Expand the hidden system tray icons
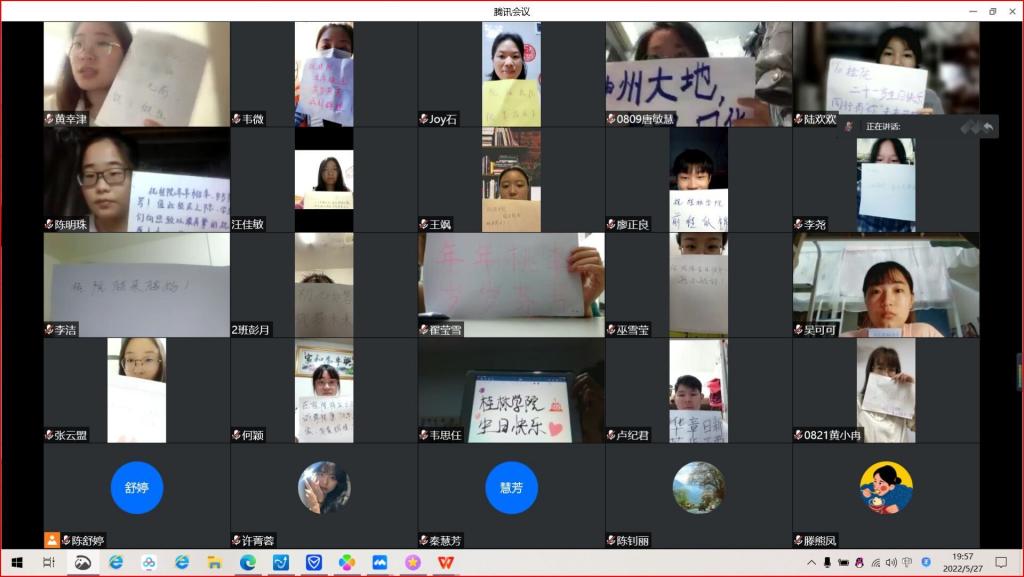1024x577 pixels. (812, 563)
